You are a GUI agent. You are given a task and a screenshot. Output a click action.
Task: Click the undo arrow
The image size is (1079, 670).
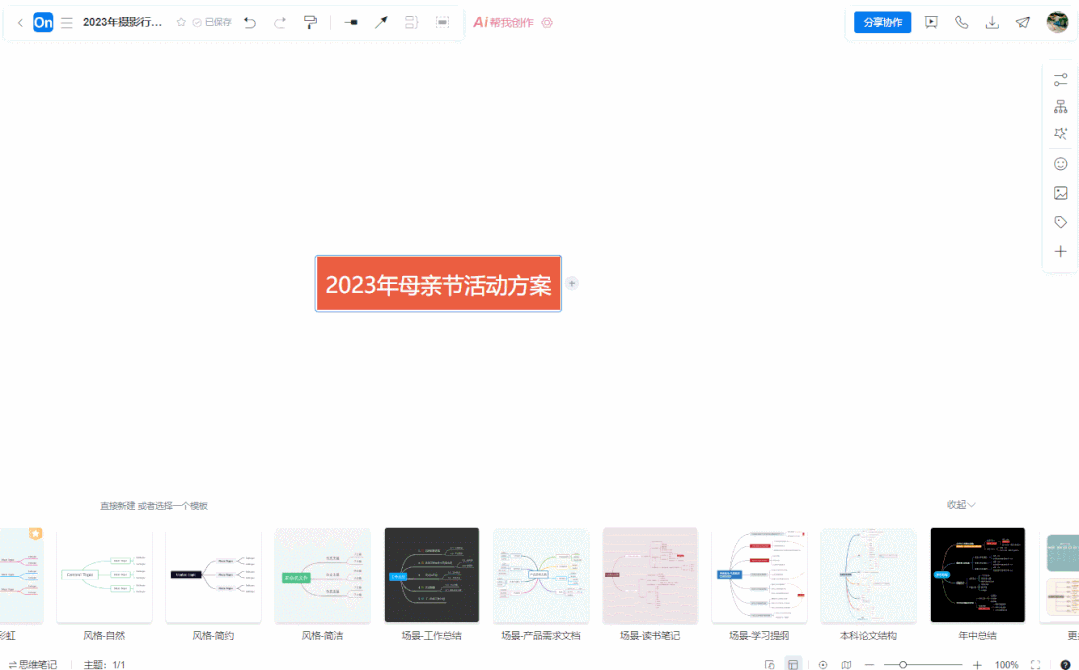coord(250,22)
